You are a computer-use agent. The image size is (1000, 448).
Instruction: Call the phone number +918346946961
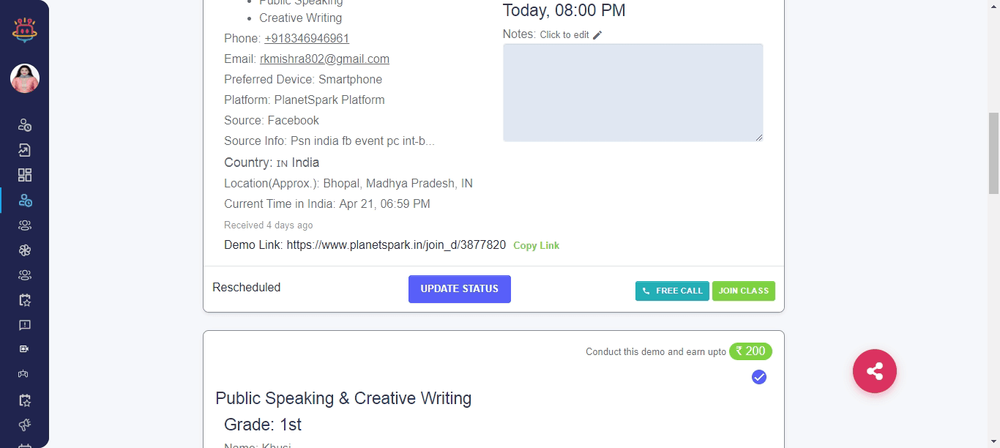click(x=307, y=38)
